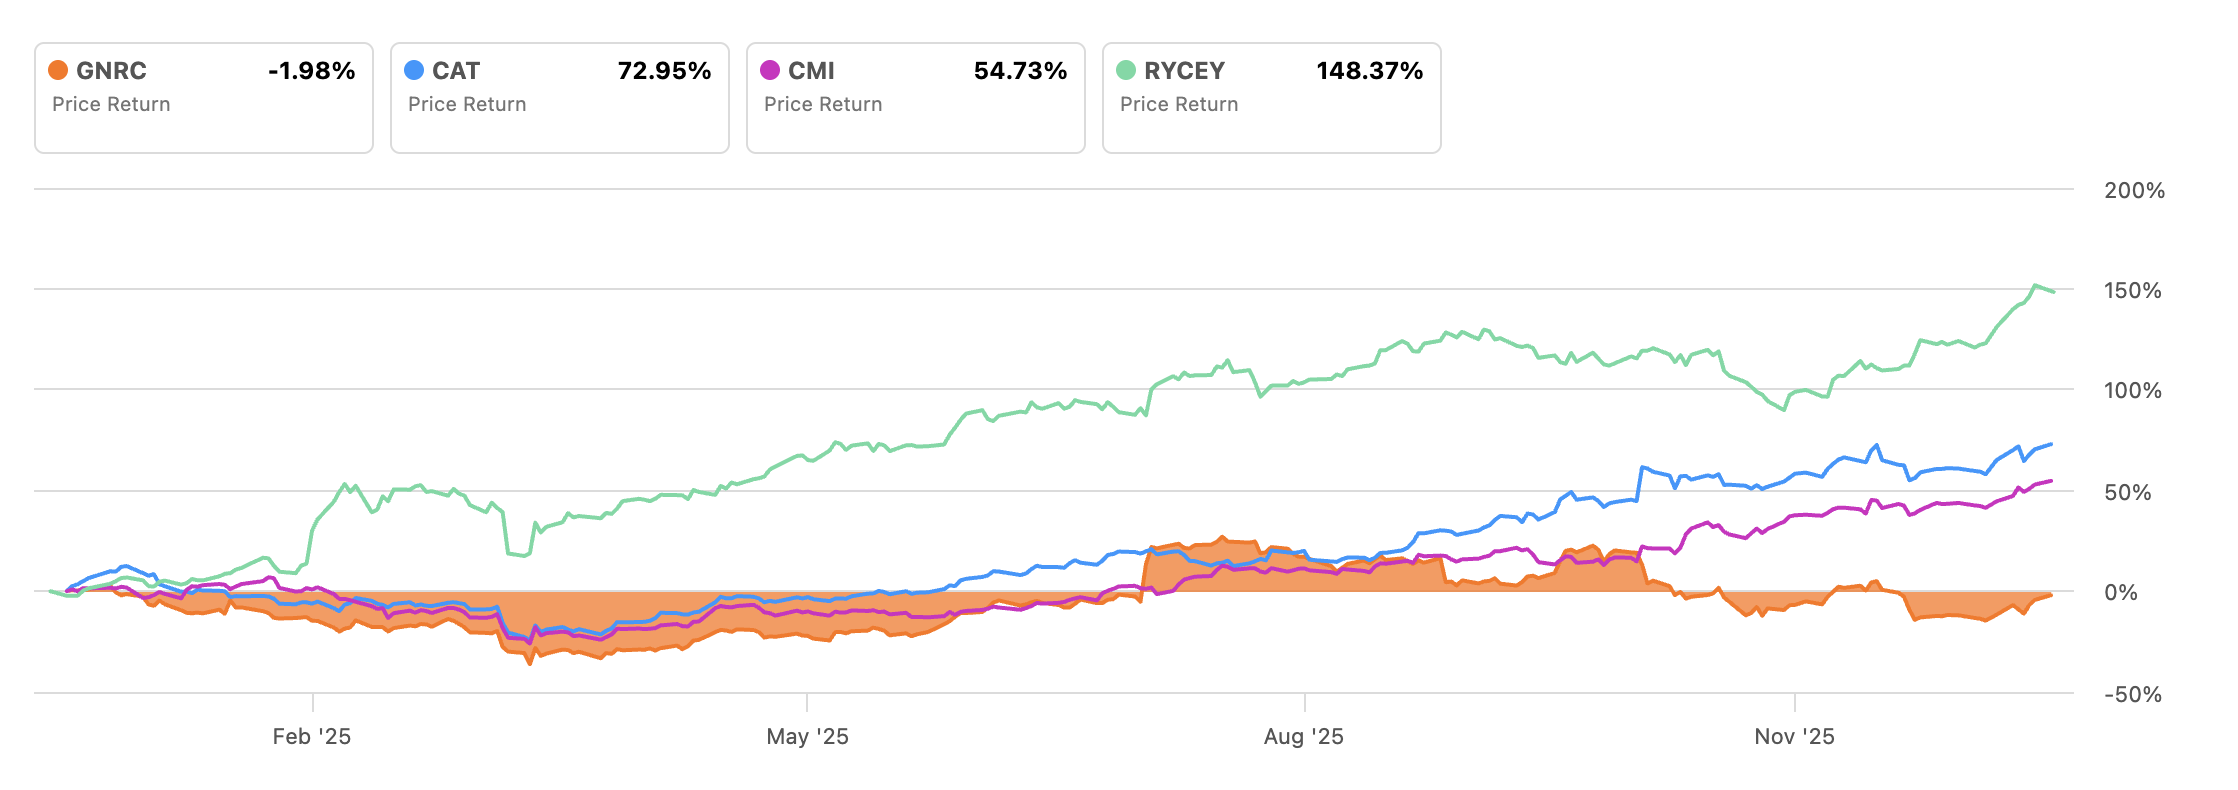Select the RYCEY ticker label
Viewport: 2238px width, 790px height.
click(1184, 71)
